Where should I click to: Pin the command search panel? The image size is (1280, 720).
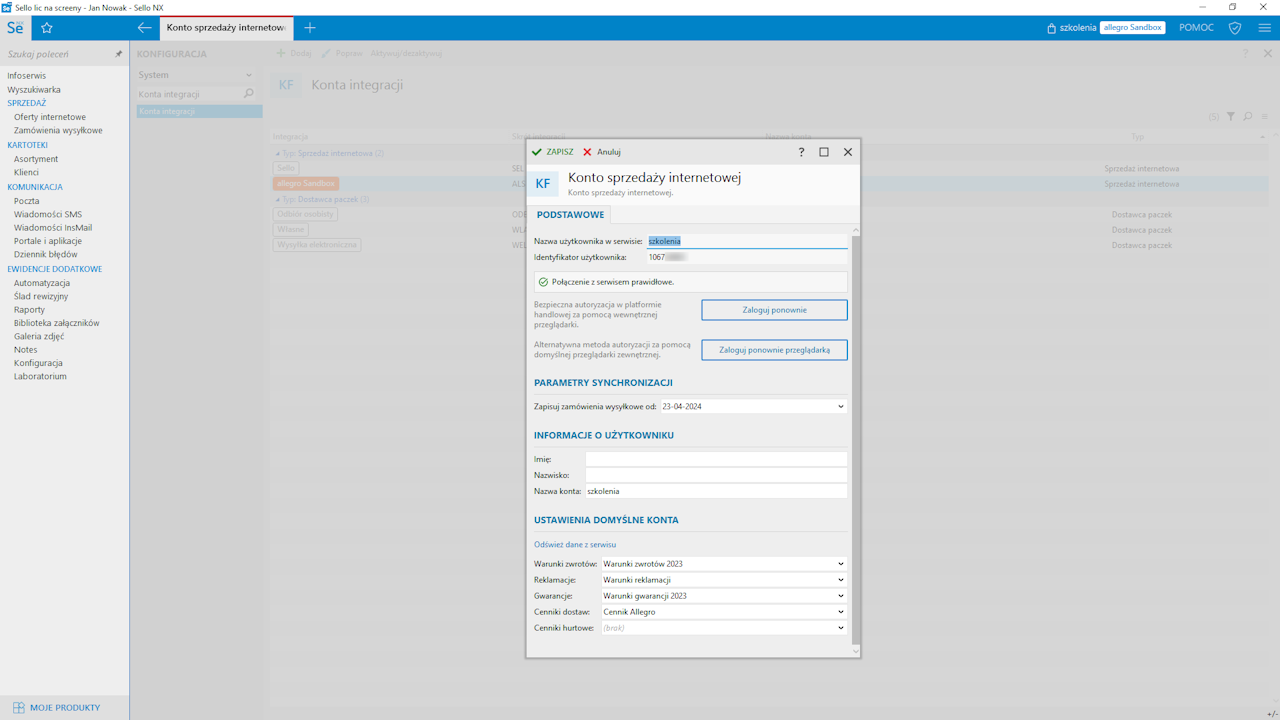click(118, 54)
